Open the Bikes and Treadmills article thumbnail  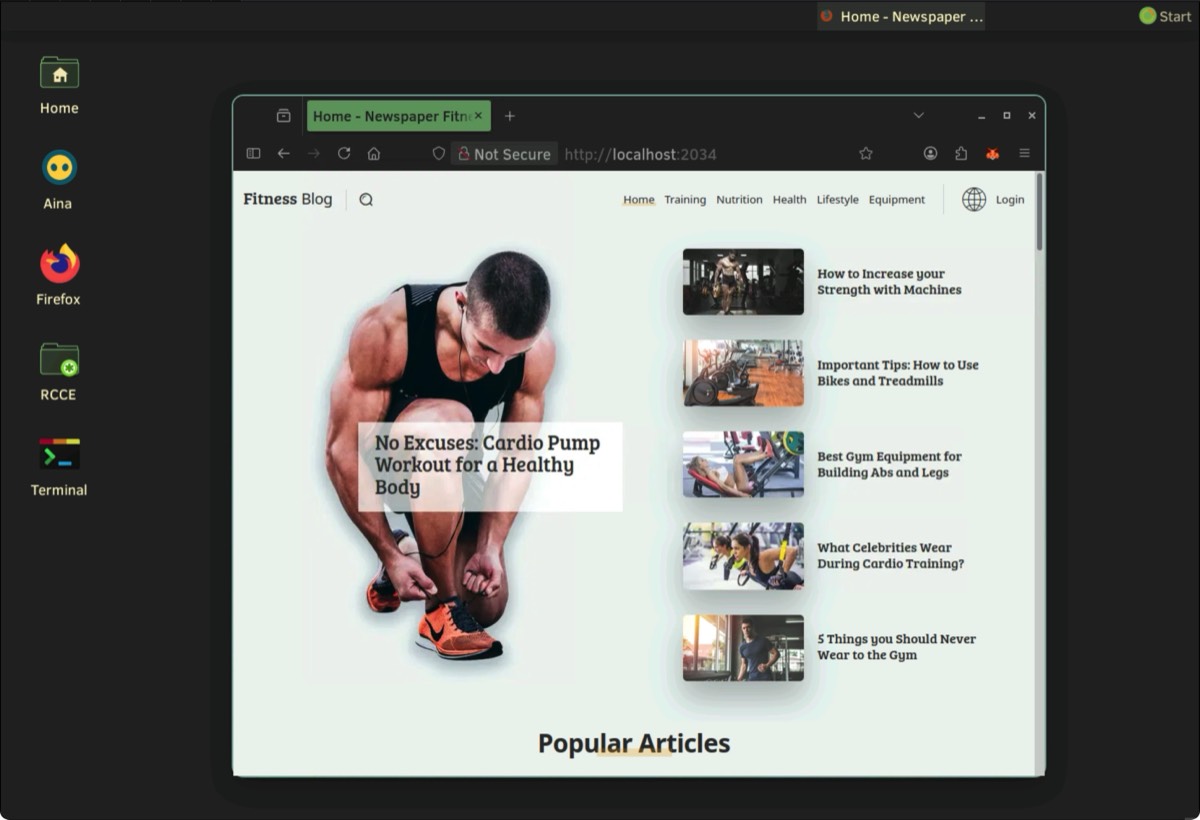743,373
